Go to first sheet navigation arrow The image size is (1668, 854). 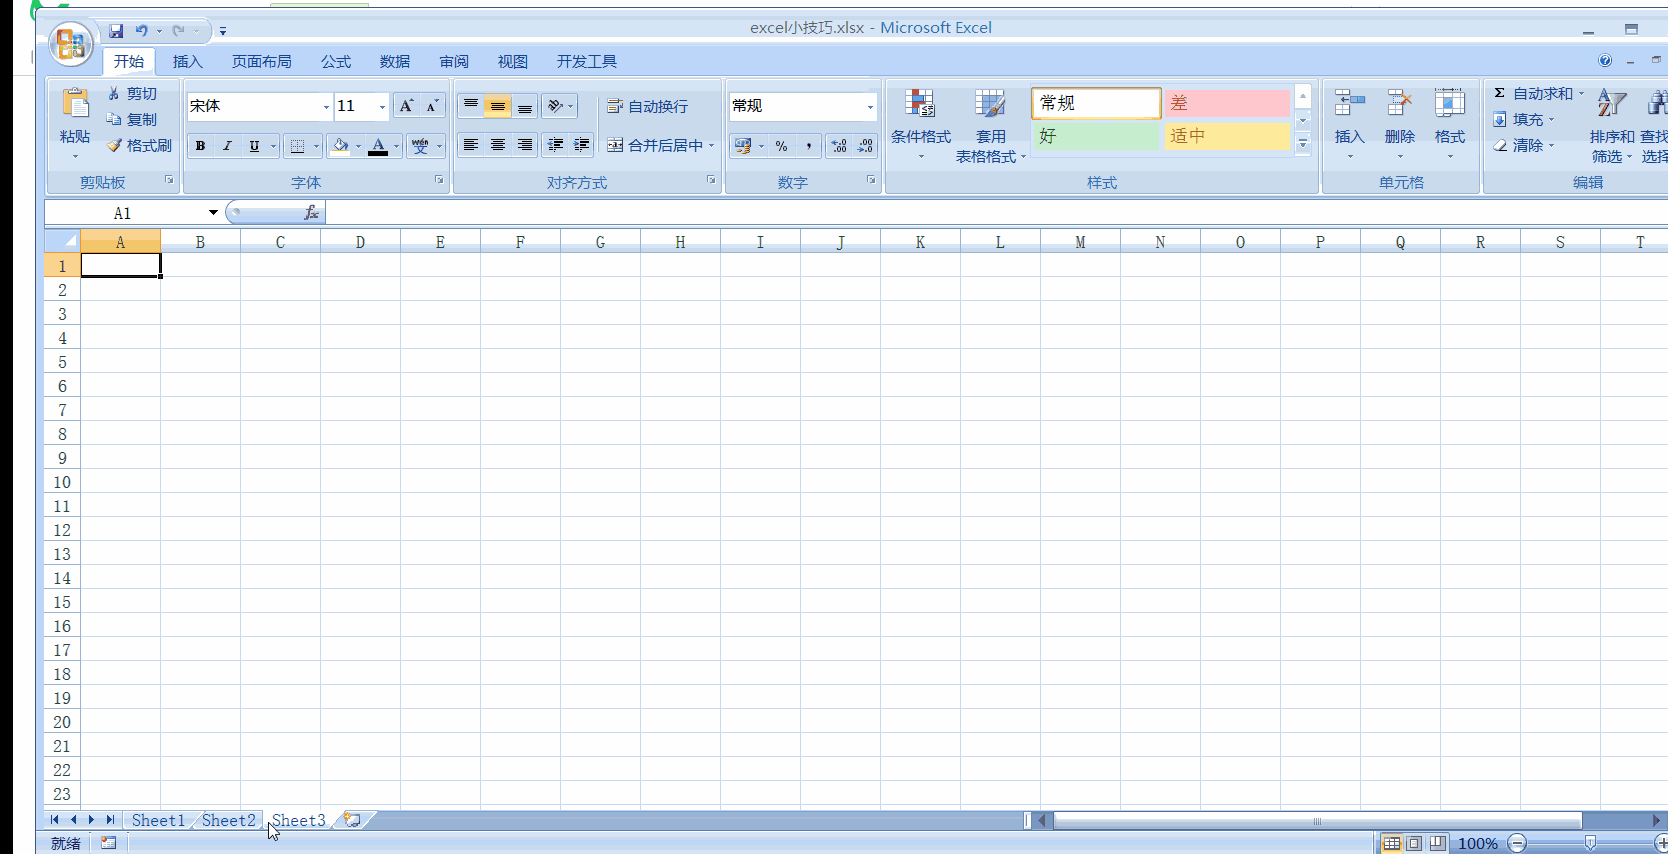click(54, 820)
